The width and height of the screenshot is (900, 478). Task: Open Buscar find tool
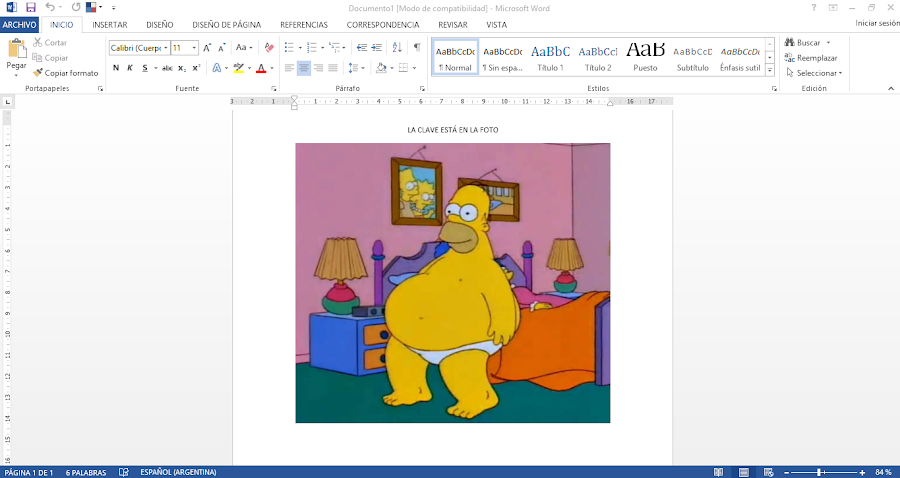807,42
